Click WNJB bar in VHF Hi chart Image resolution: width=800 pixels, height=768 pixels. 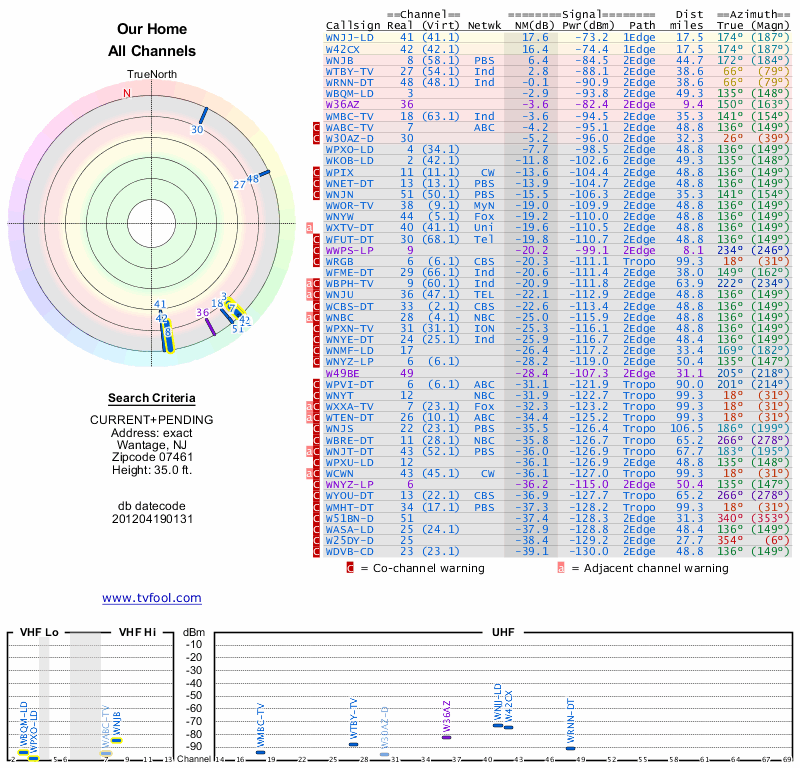click(x=117, y=740)
